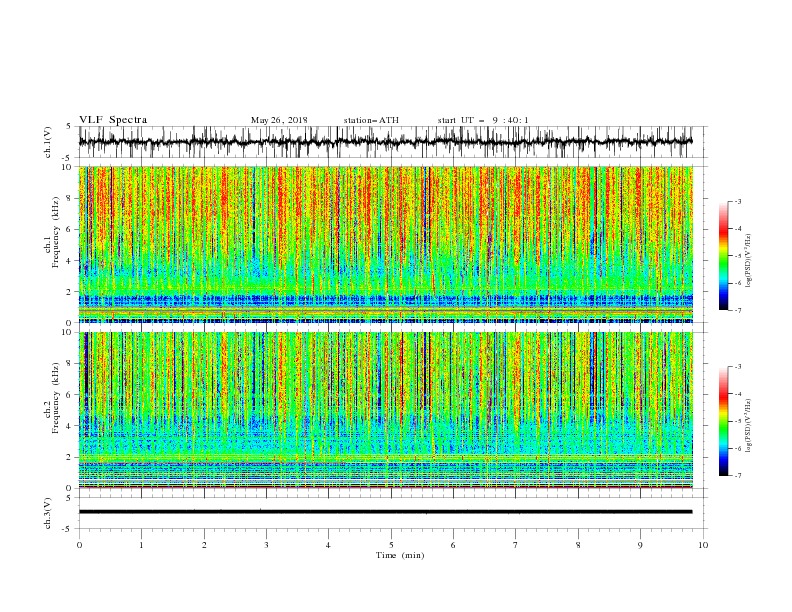This screenshot has width=792, height=612.
Task: Click the "station=ATH" header label
Action: (x=371, y=120)
